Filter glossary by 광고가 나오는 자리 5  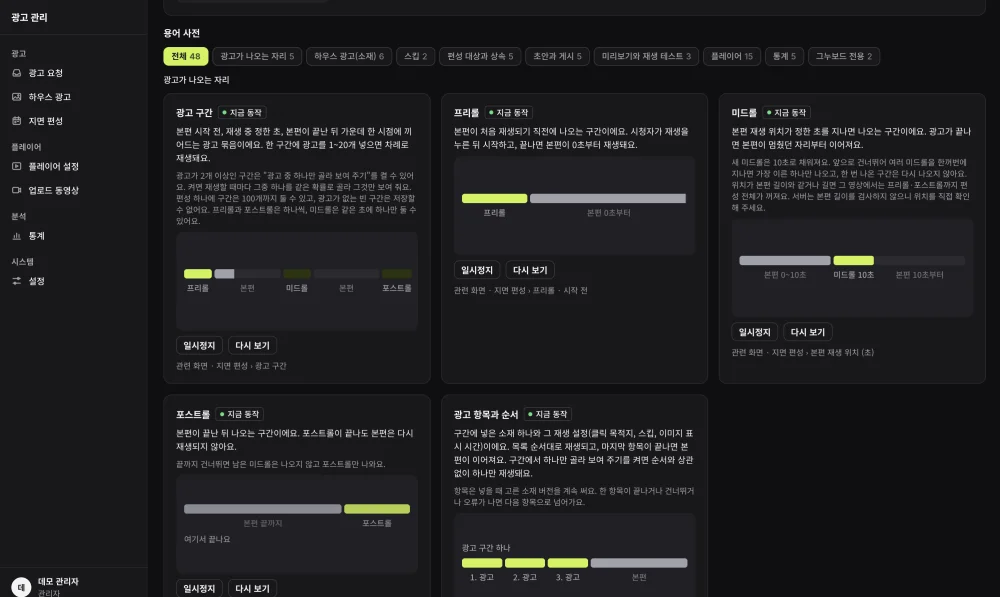pyautogui.click(x=257, y=56)
